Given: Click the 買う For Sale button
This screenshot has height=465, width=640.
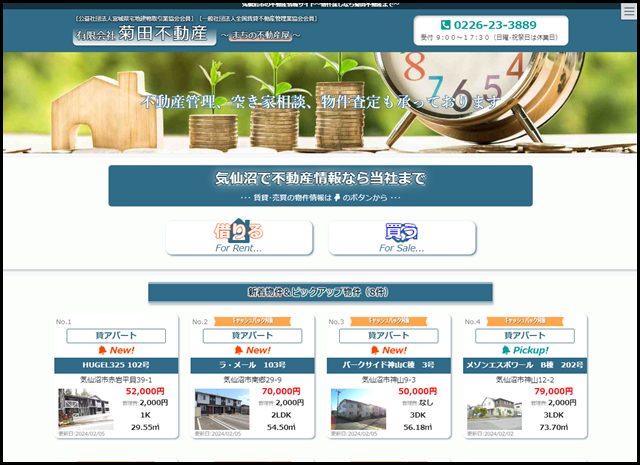Looking at the screenshot, I should pos(402,238).
